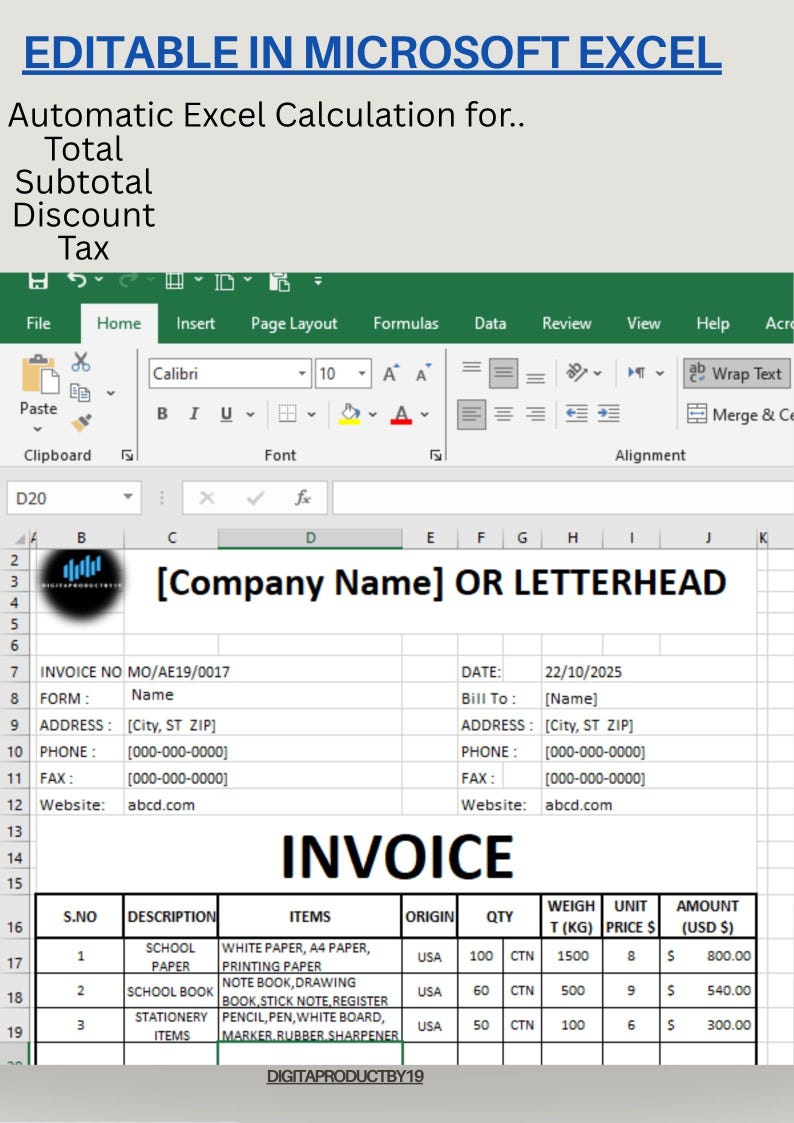The image size is (794, 1123).
Task: Click the date cell 22/10/2025
Action: [649, 672]
